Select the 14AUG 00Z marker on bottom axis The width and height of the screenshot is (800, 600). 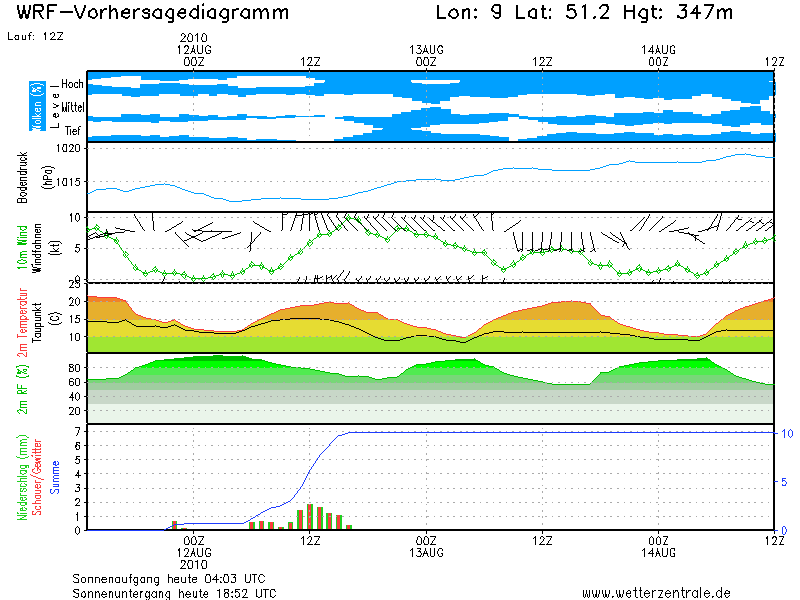click(x=658, y=546)
